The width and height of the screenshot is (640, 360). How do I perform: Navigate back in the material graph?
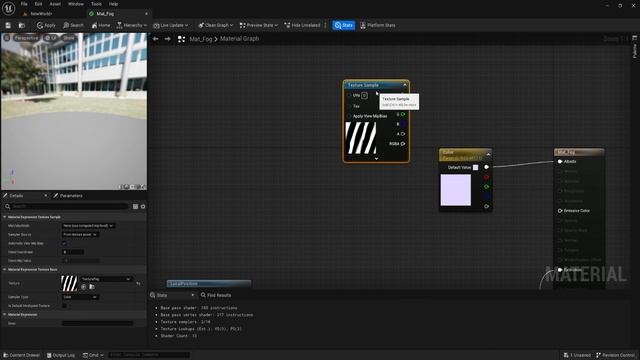tap(156, 39)
